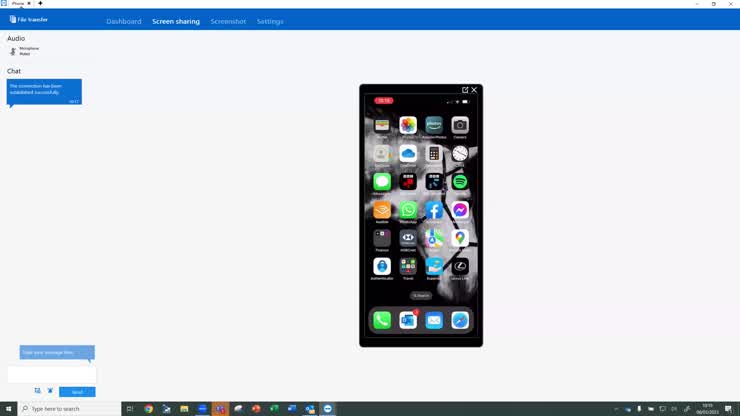
Task: Tap the Camera app icon
Action: pos(460,125)
